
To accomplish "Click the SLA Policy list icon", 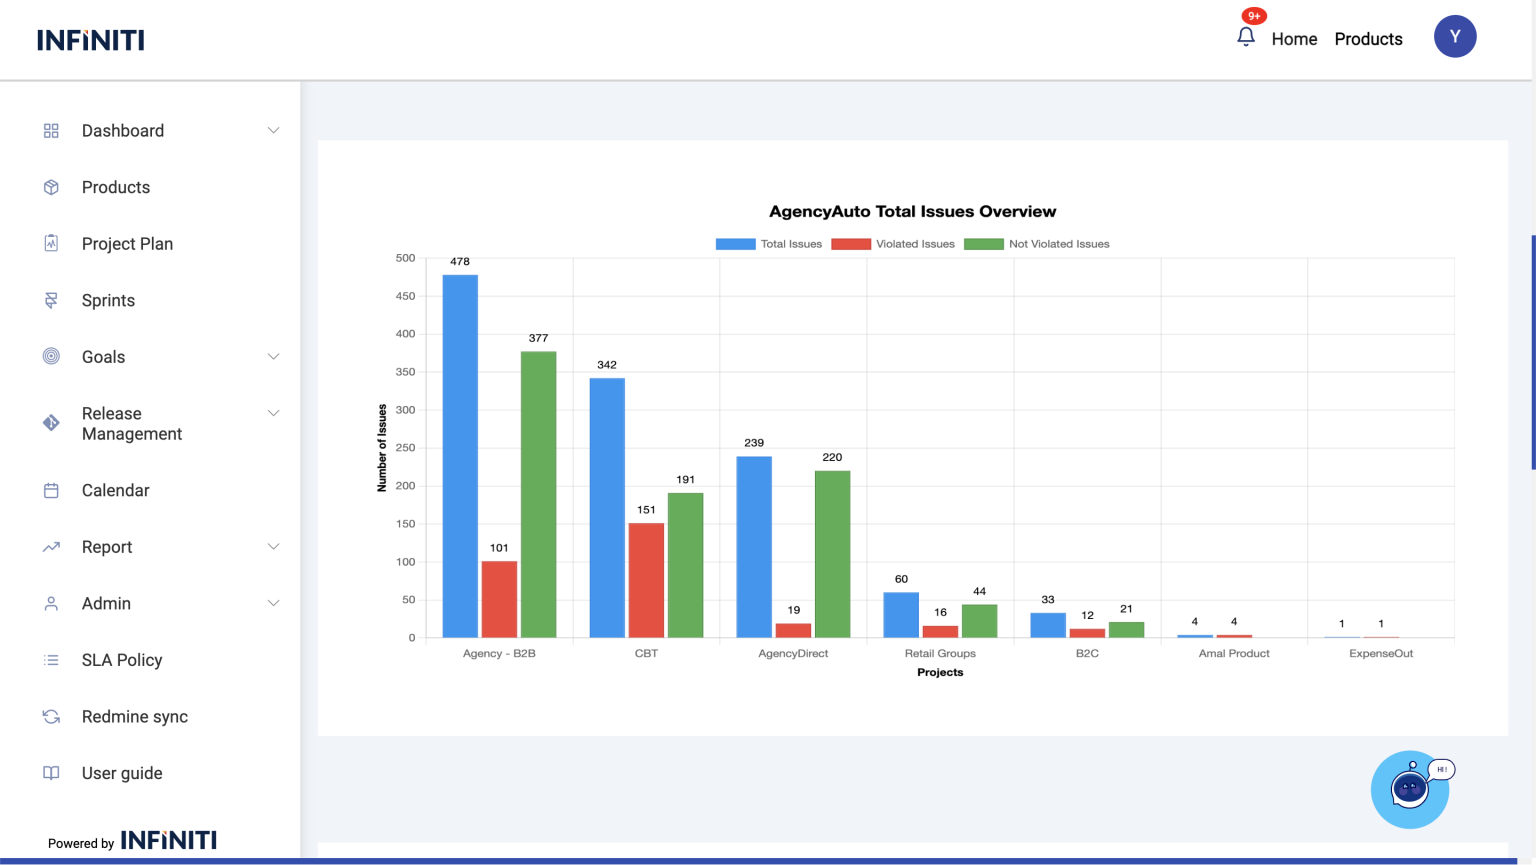I will (x=51, y=660).
